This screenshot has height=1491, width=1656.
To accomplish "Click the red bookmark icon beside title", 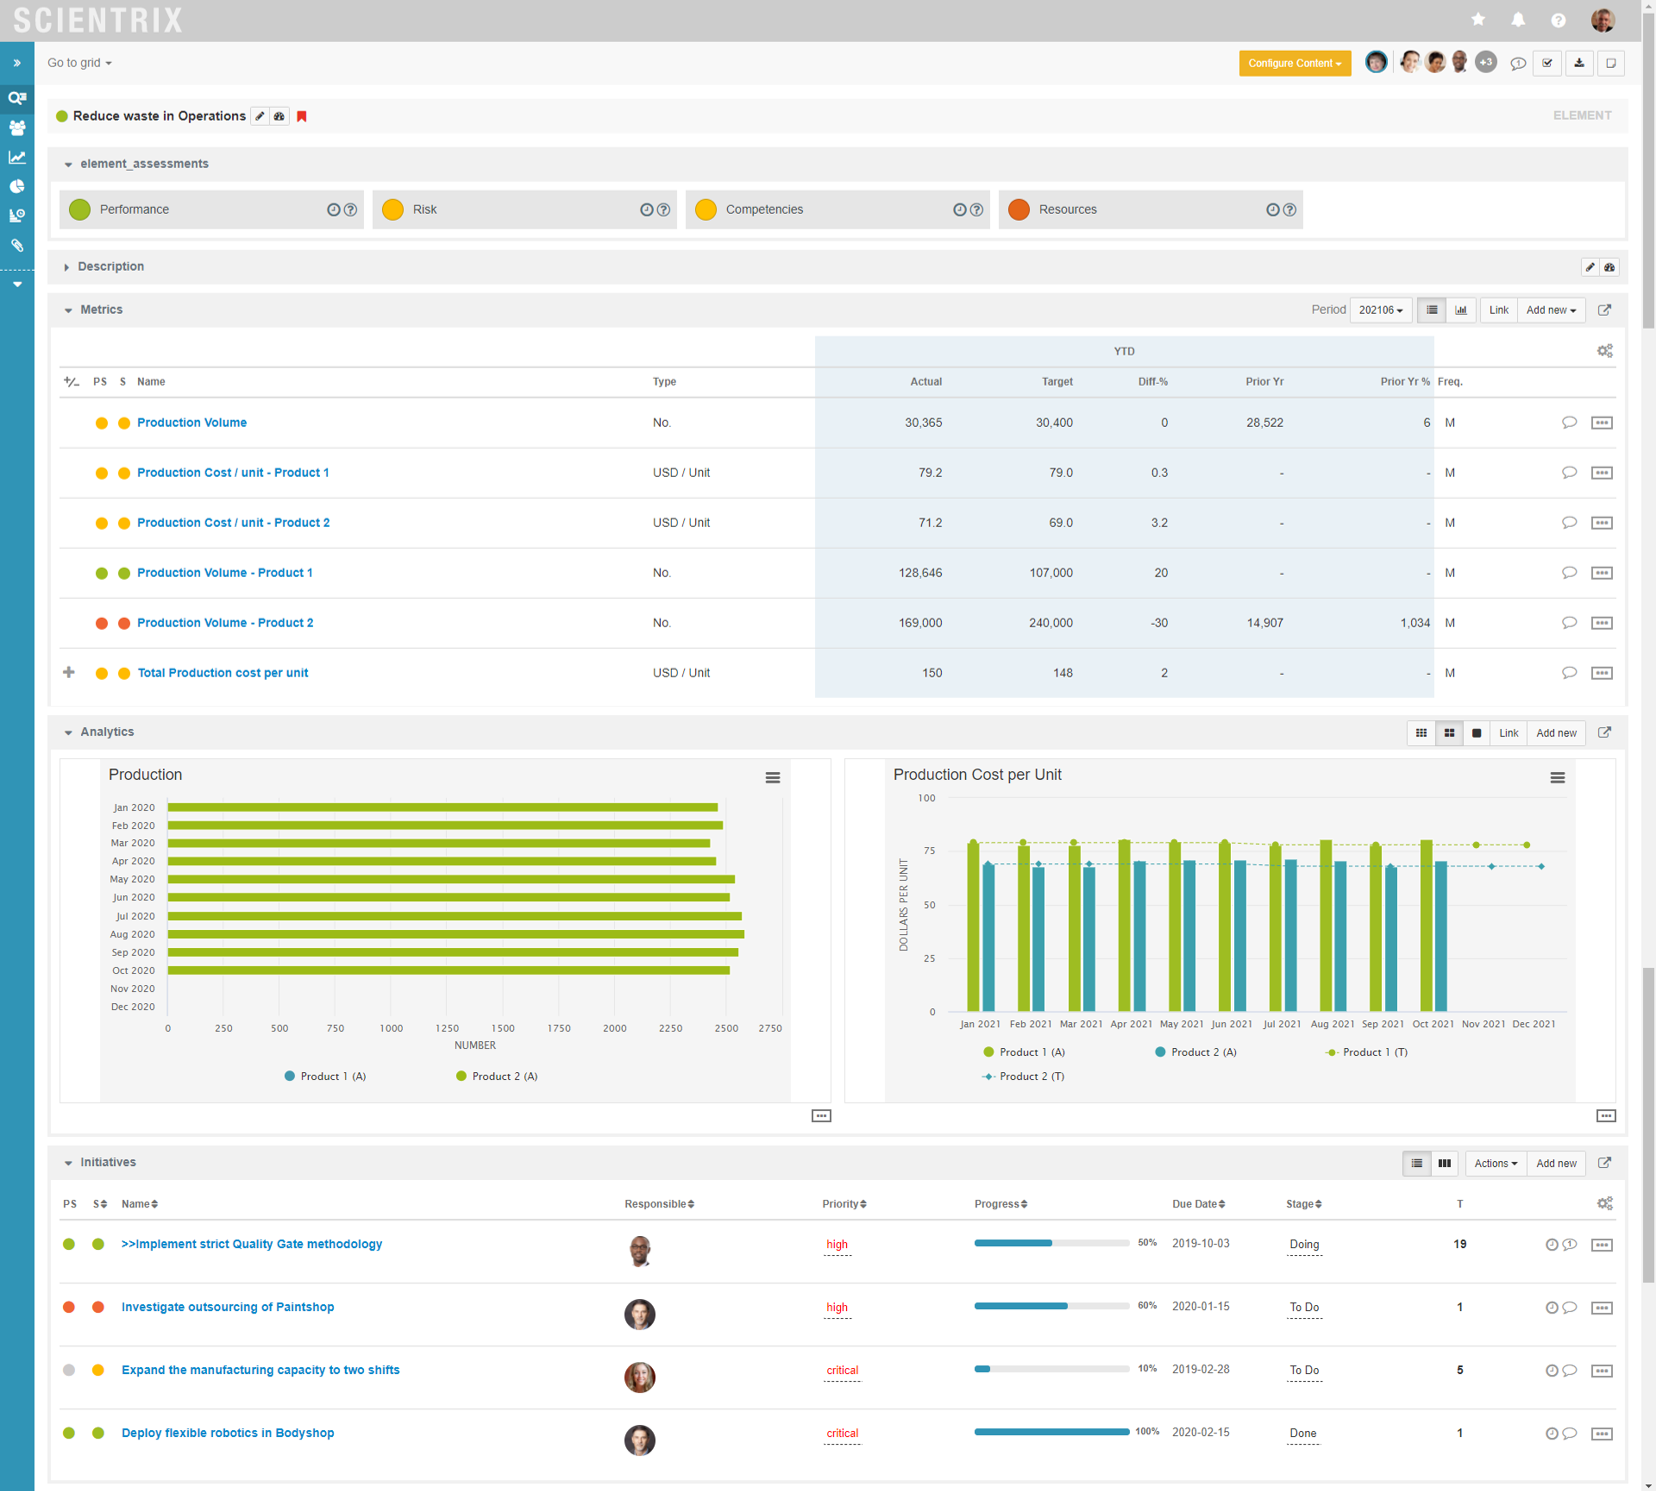I will [x=302, y=117].
